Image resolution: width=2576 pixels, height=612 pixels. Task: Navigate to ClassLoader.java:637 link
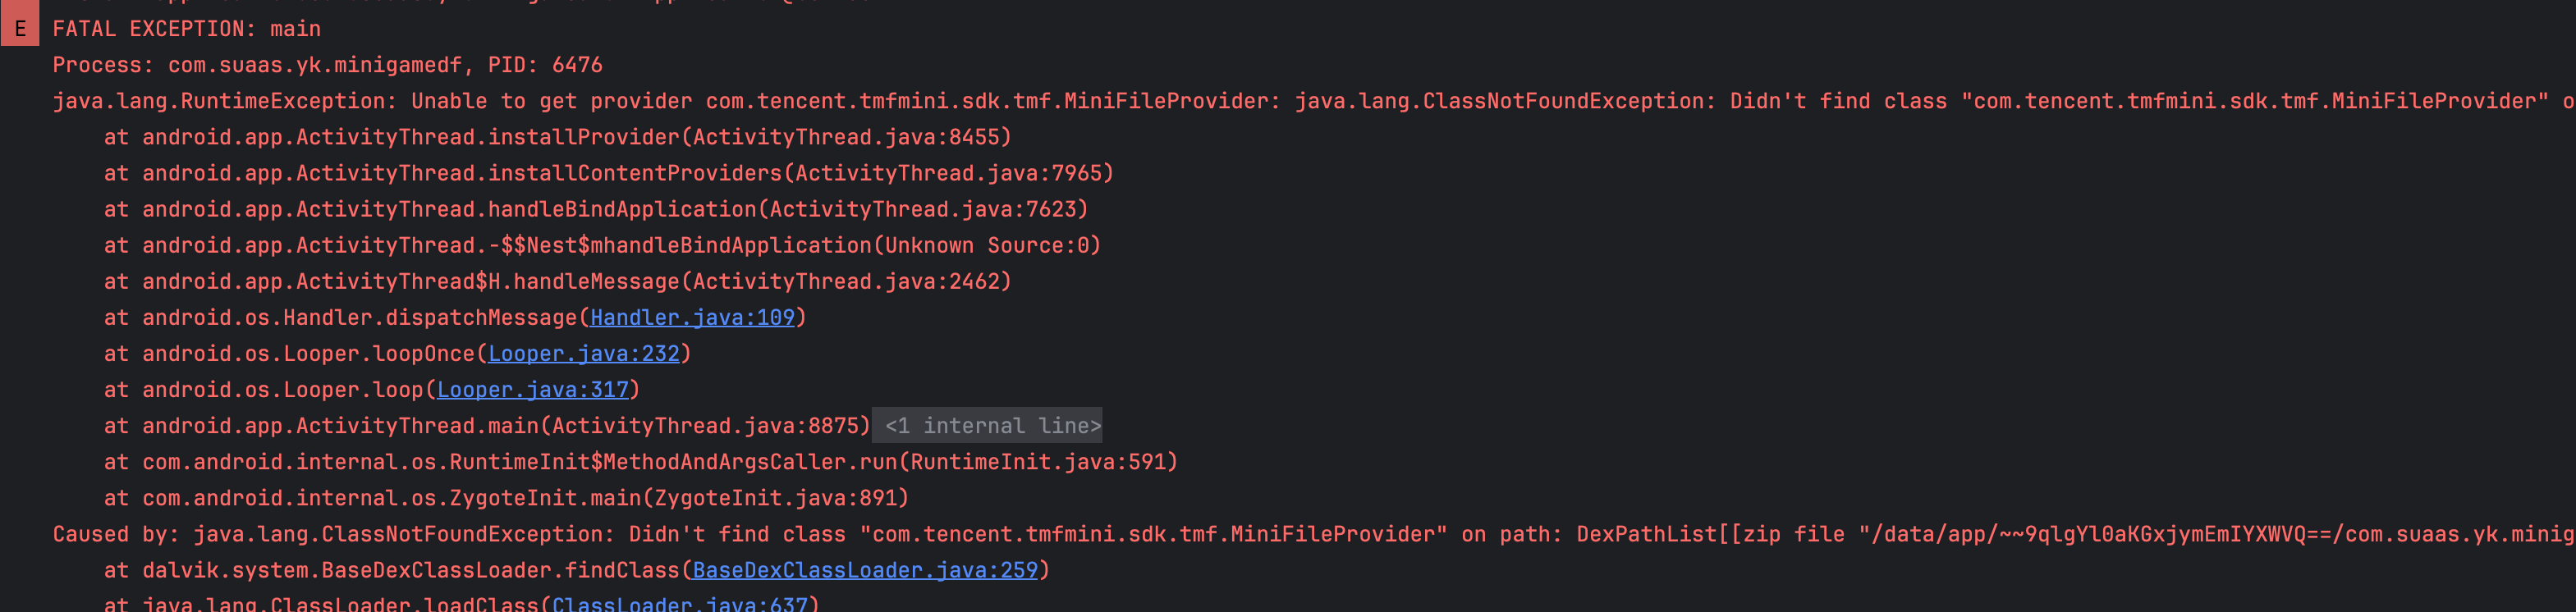(x=680, y=603)
